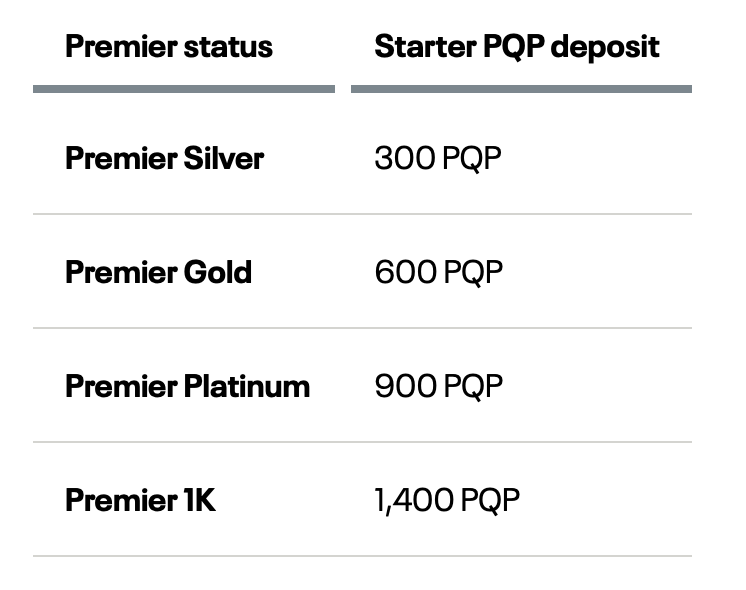This screenshot has height=590, width=746.
Task: Select the Premier Silver row label
Action: click(164, 158)
